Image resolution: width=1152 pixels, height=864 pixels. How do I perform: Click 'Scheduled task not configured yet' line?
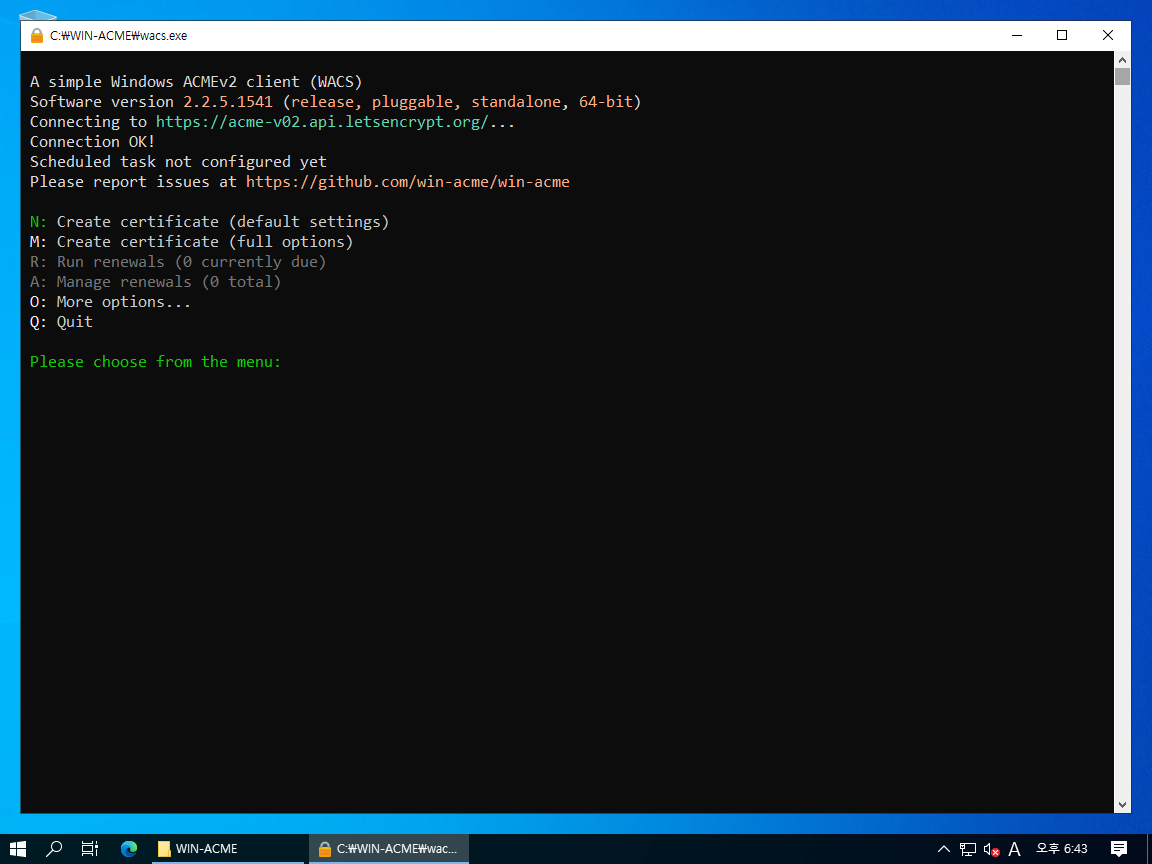178,162
